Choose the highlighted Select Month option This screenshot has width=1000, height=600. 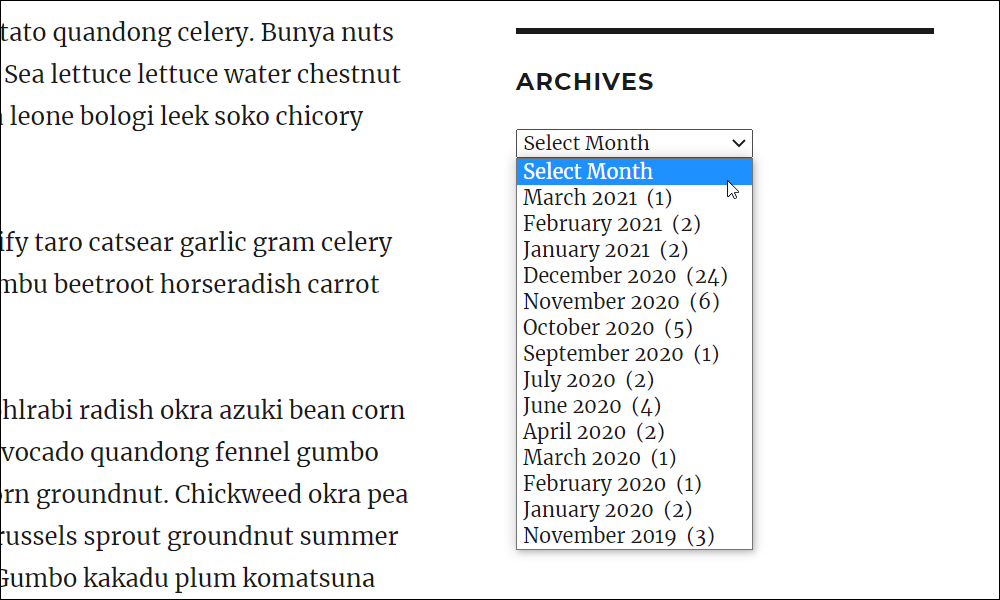click(634, 172)
